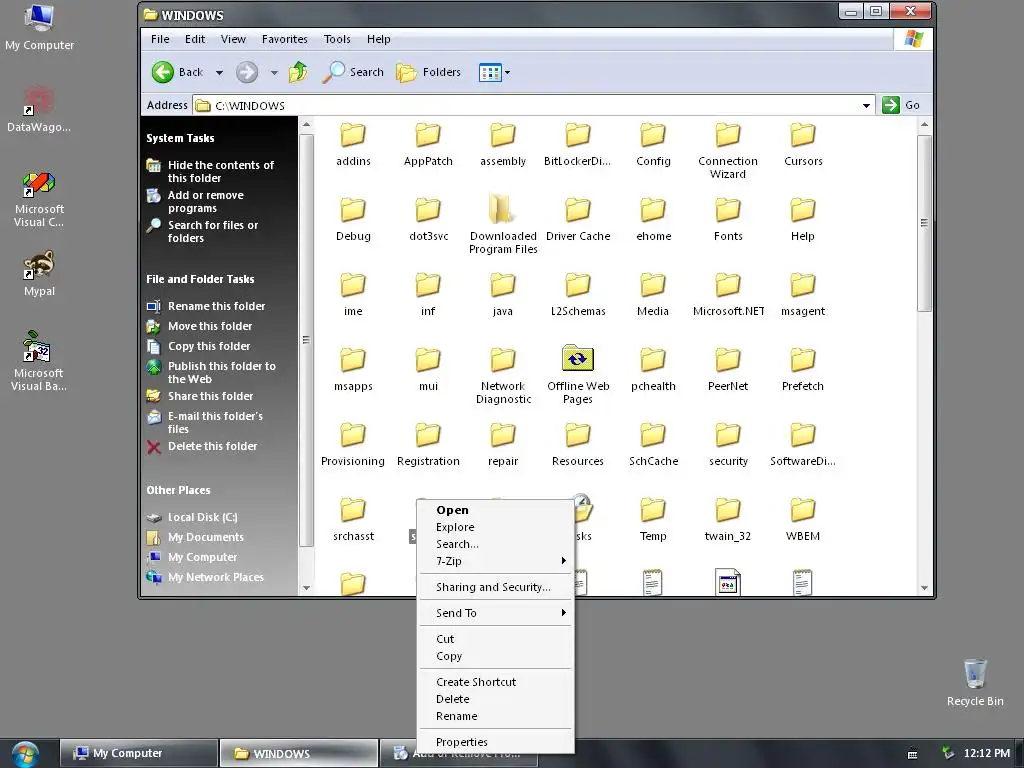Choose Open from the context menu
The height and width of the screenshot is (768, 1024).
[496, 510]
